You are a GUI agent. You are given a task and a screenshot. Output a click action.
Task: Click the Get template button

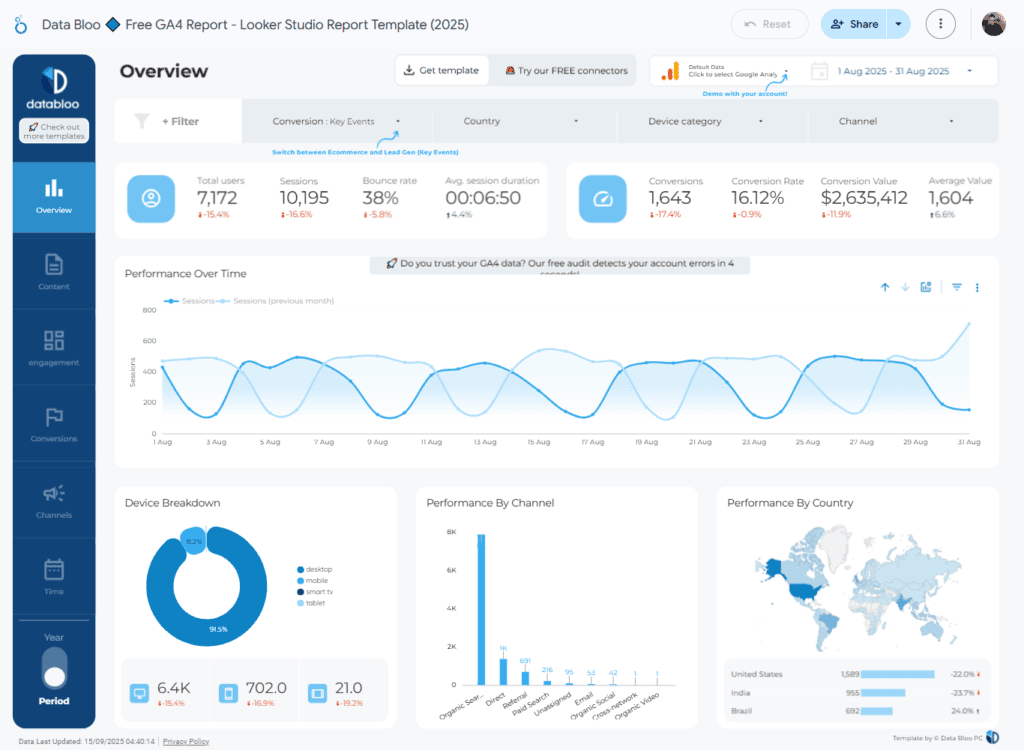coord(445,70)
